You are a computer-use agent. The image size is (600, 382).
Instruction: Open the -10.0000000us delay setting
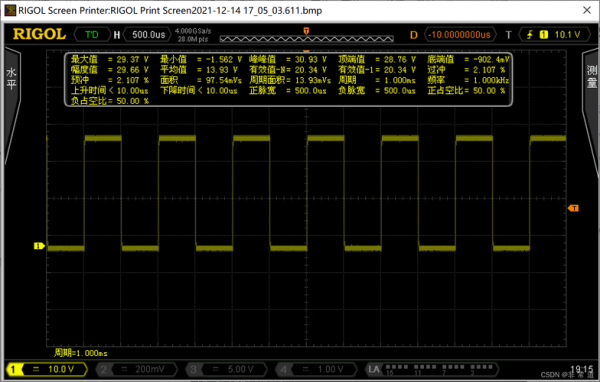460,35
